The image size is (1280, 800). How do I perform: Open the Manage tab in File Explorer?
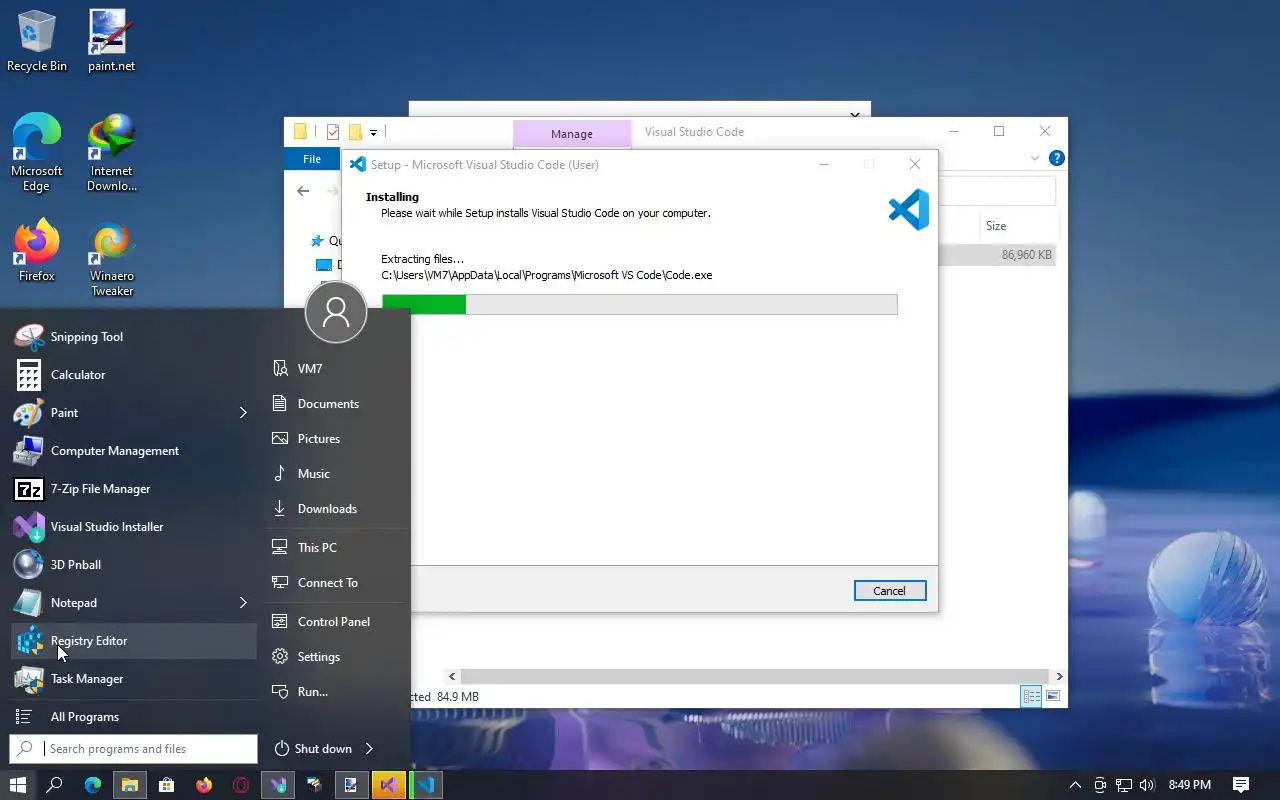(572, 134)
